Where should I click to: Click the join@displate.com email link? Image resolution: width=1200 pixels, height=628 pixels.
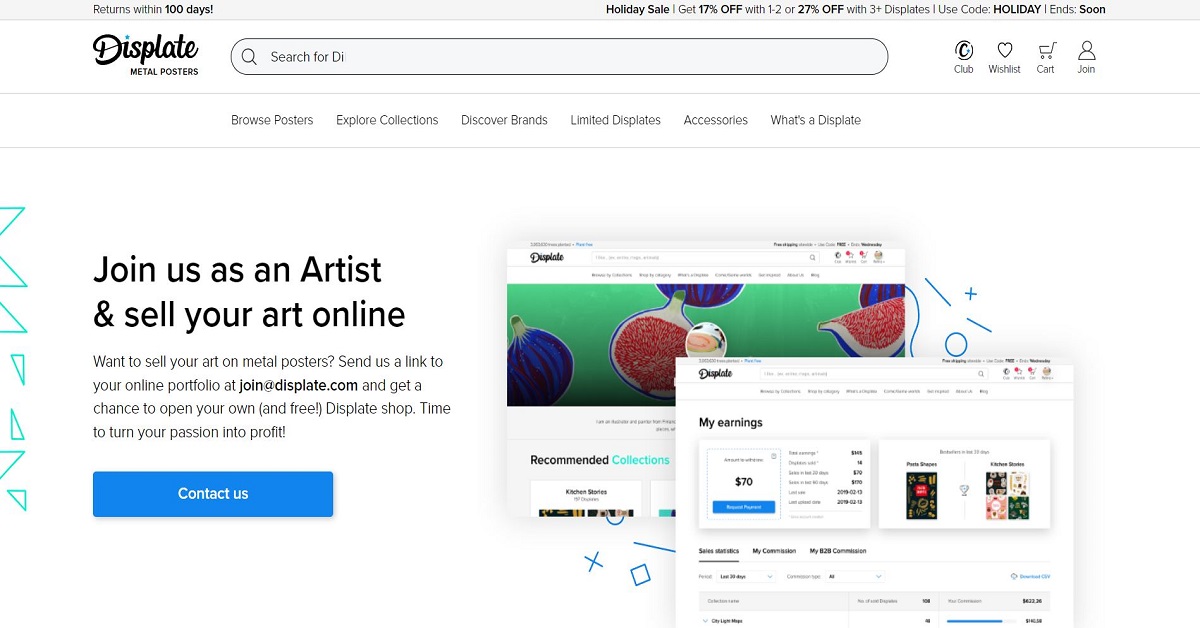coord(298,385)
